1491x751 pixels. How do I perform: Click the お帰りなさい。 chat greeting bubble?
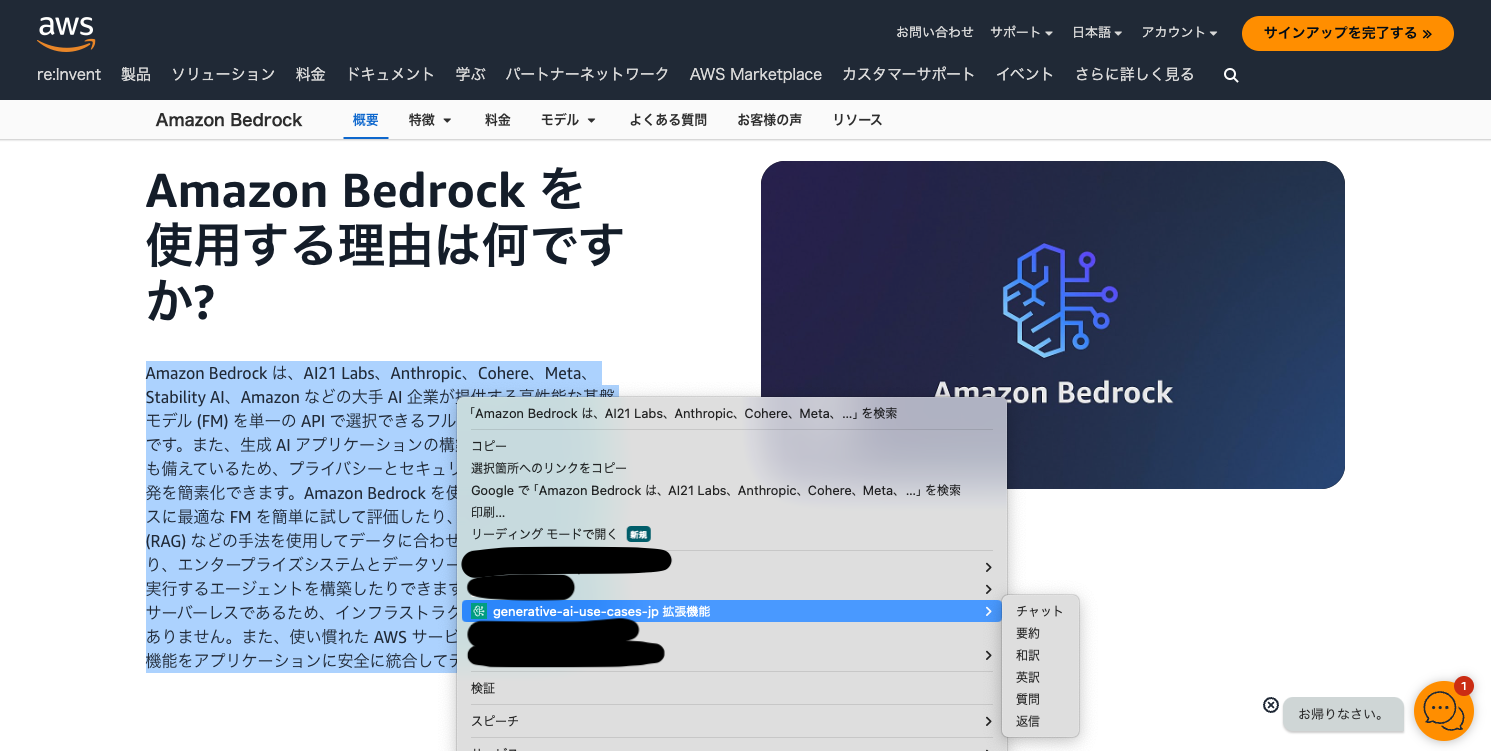(1343, 714)
